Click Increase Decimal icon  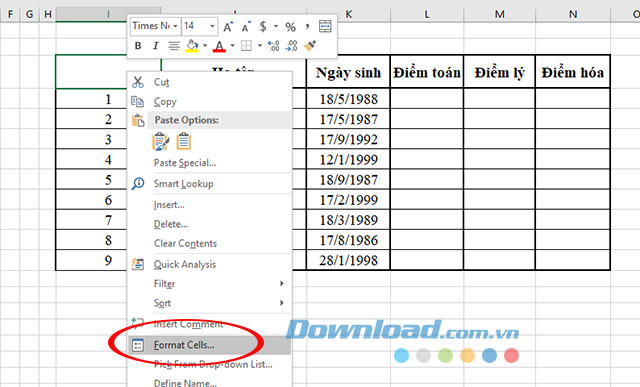pos(273,46)
